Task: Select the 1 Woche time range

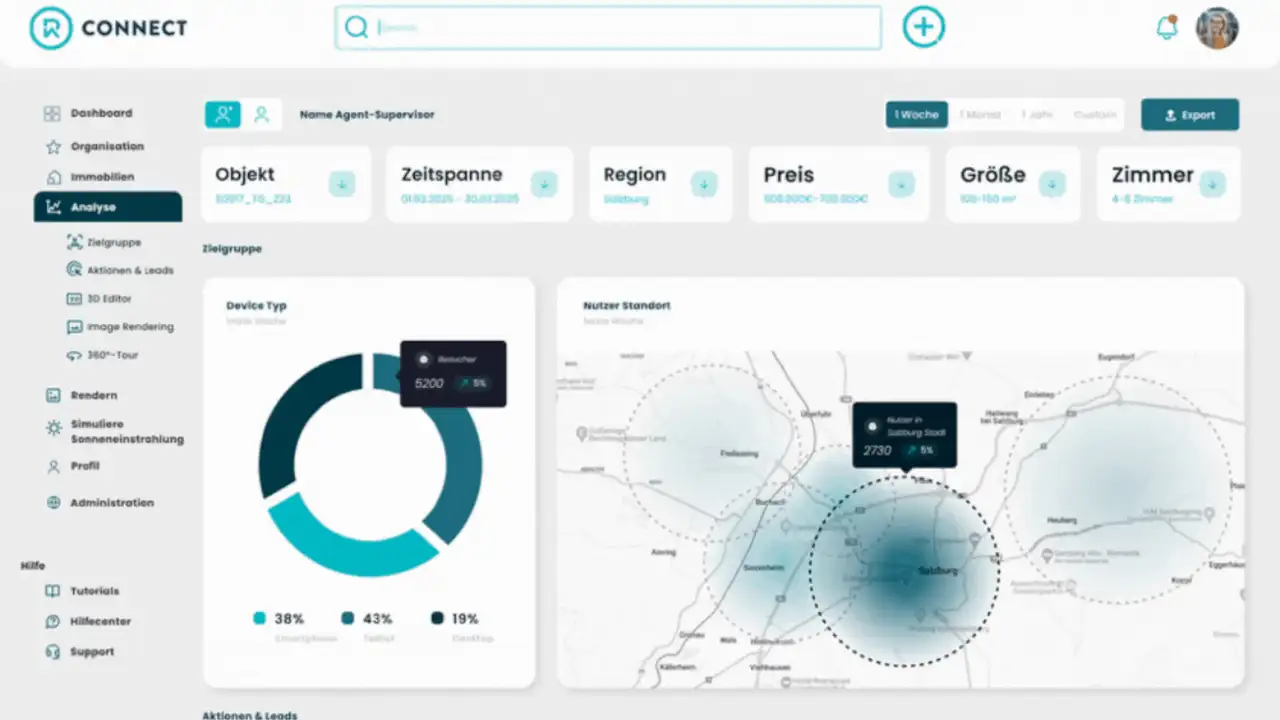Action: tap(917, 115)
